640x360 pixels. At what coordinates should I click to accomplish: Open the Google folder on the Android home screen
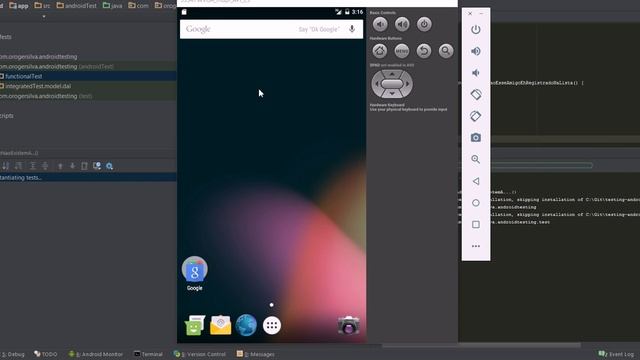[195, 273]
